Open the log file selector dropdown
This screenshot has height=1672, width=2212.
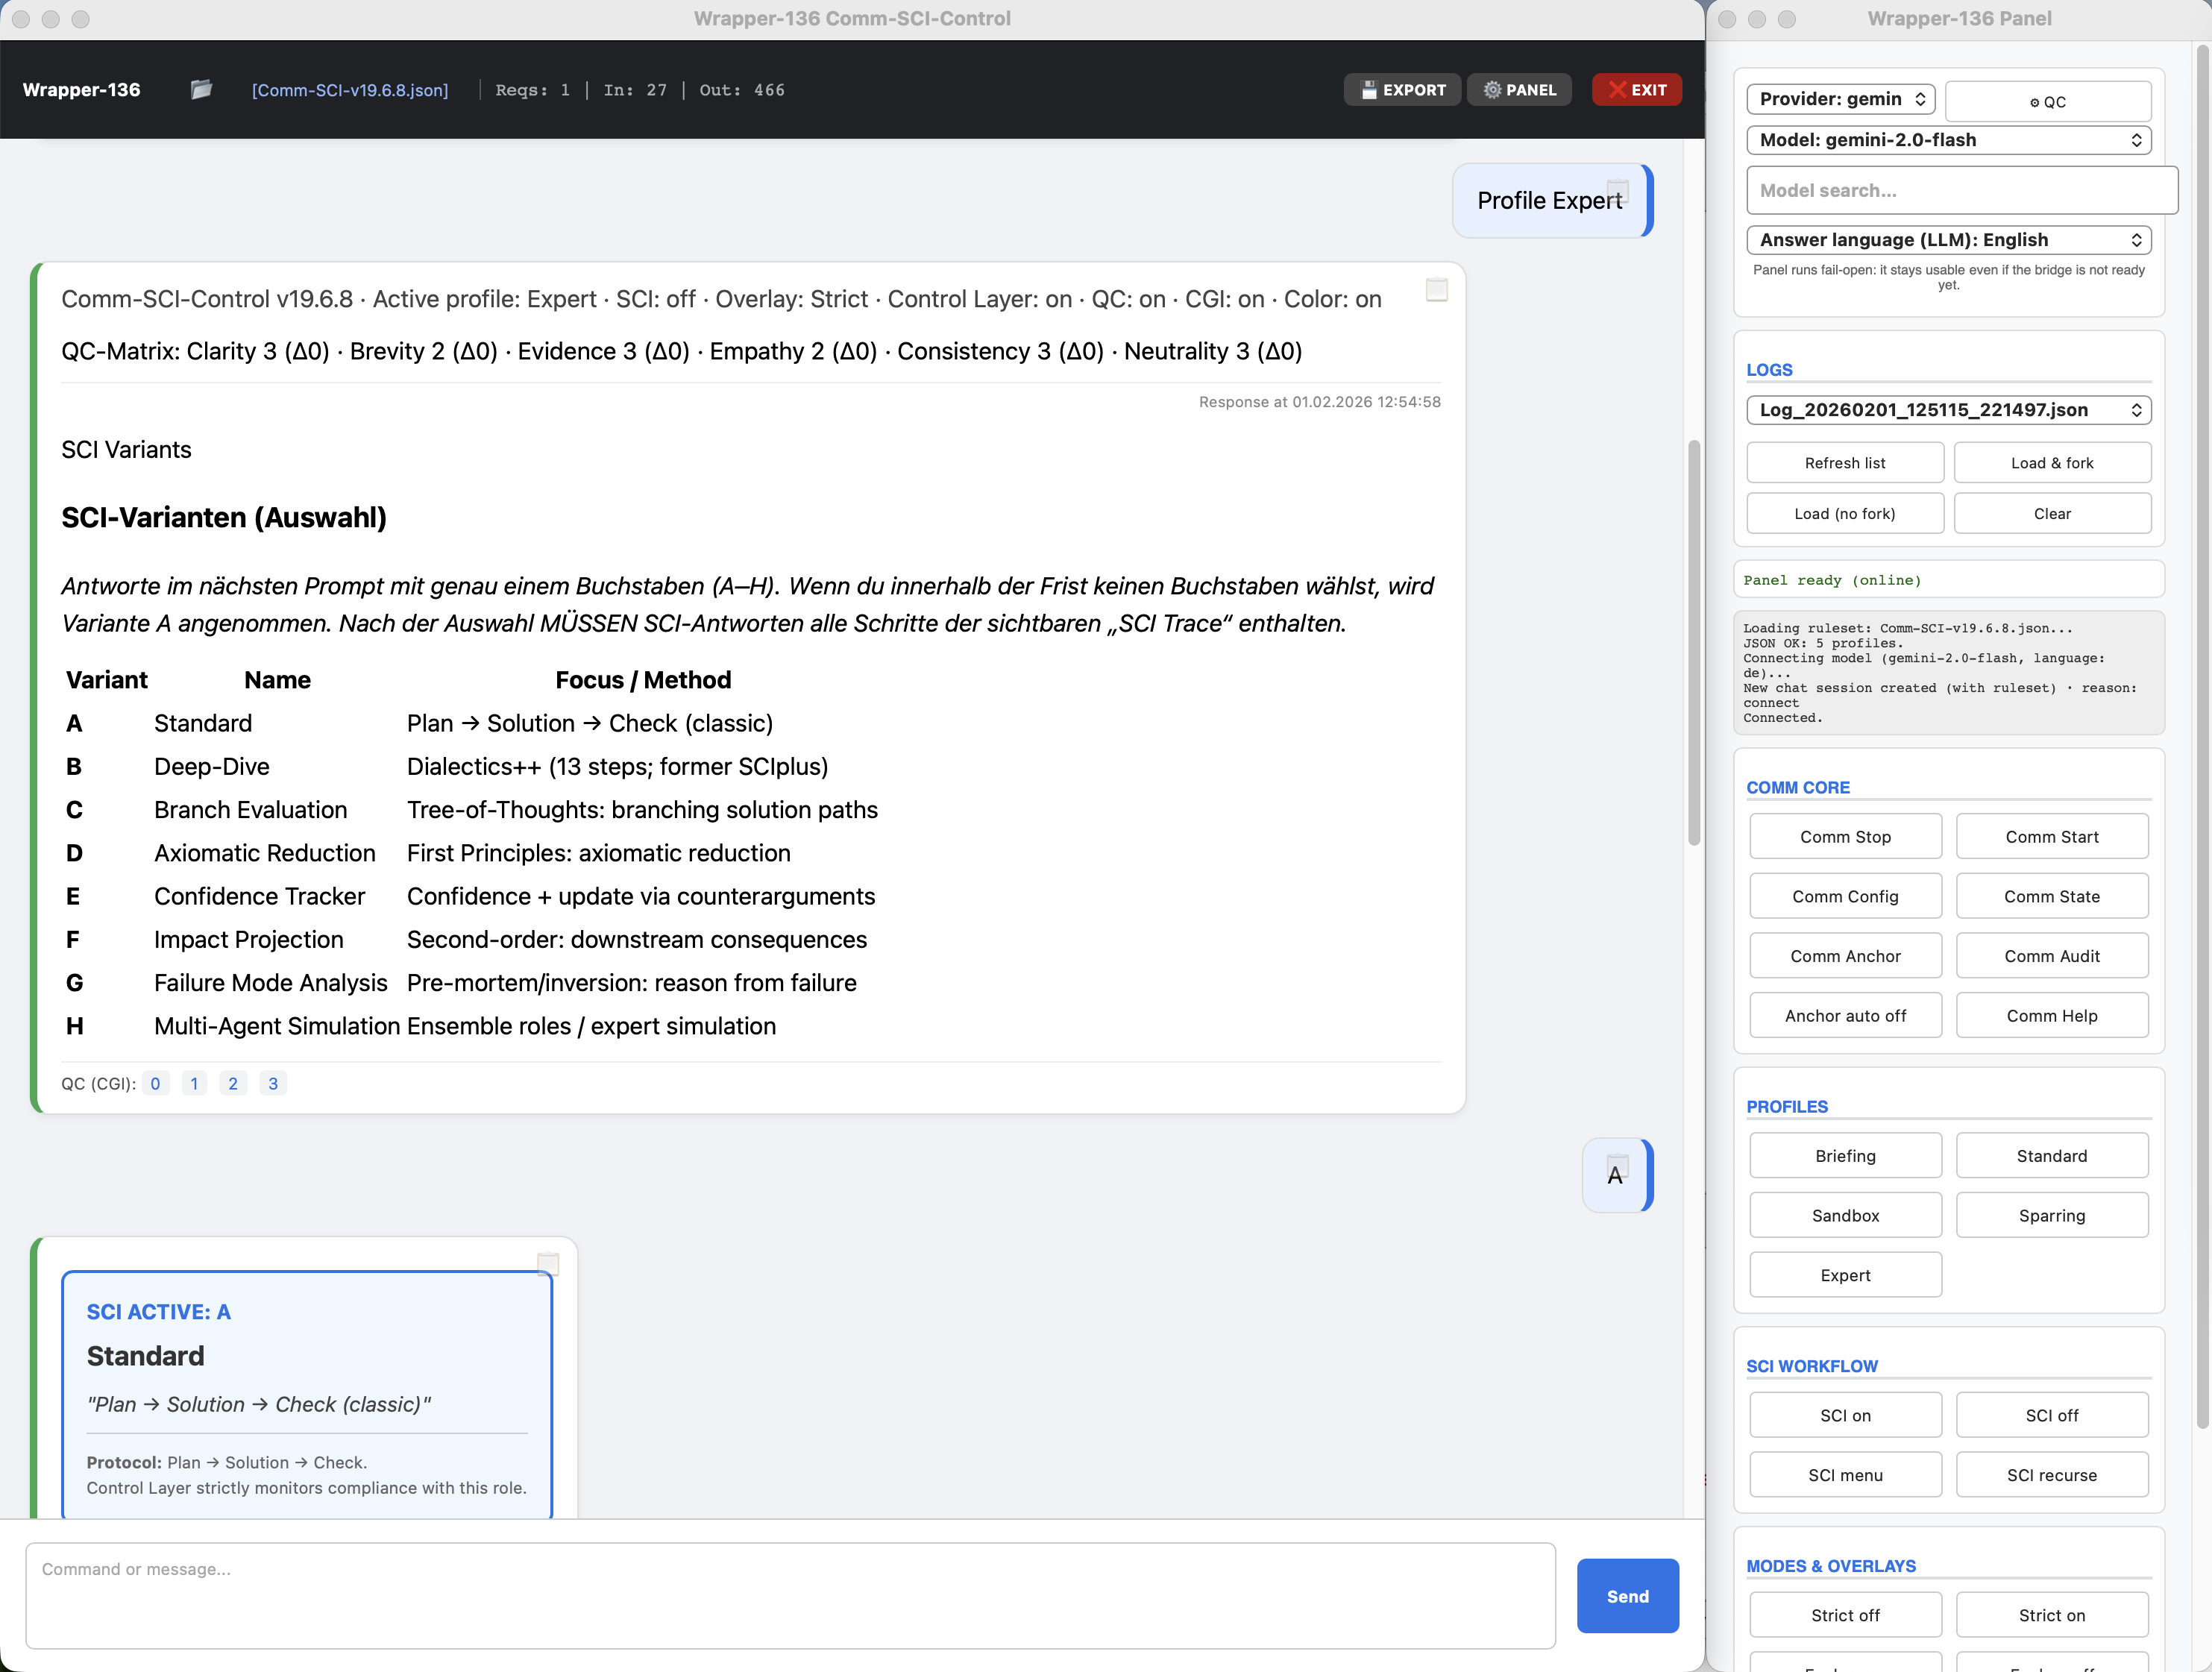[x=1948, y=410]
